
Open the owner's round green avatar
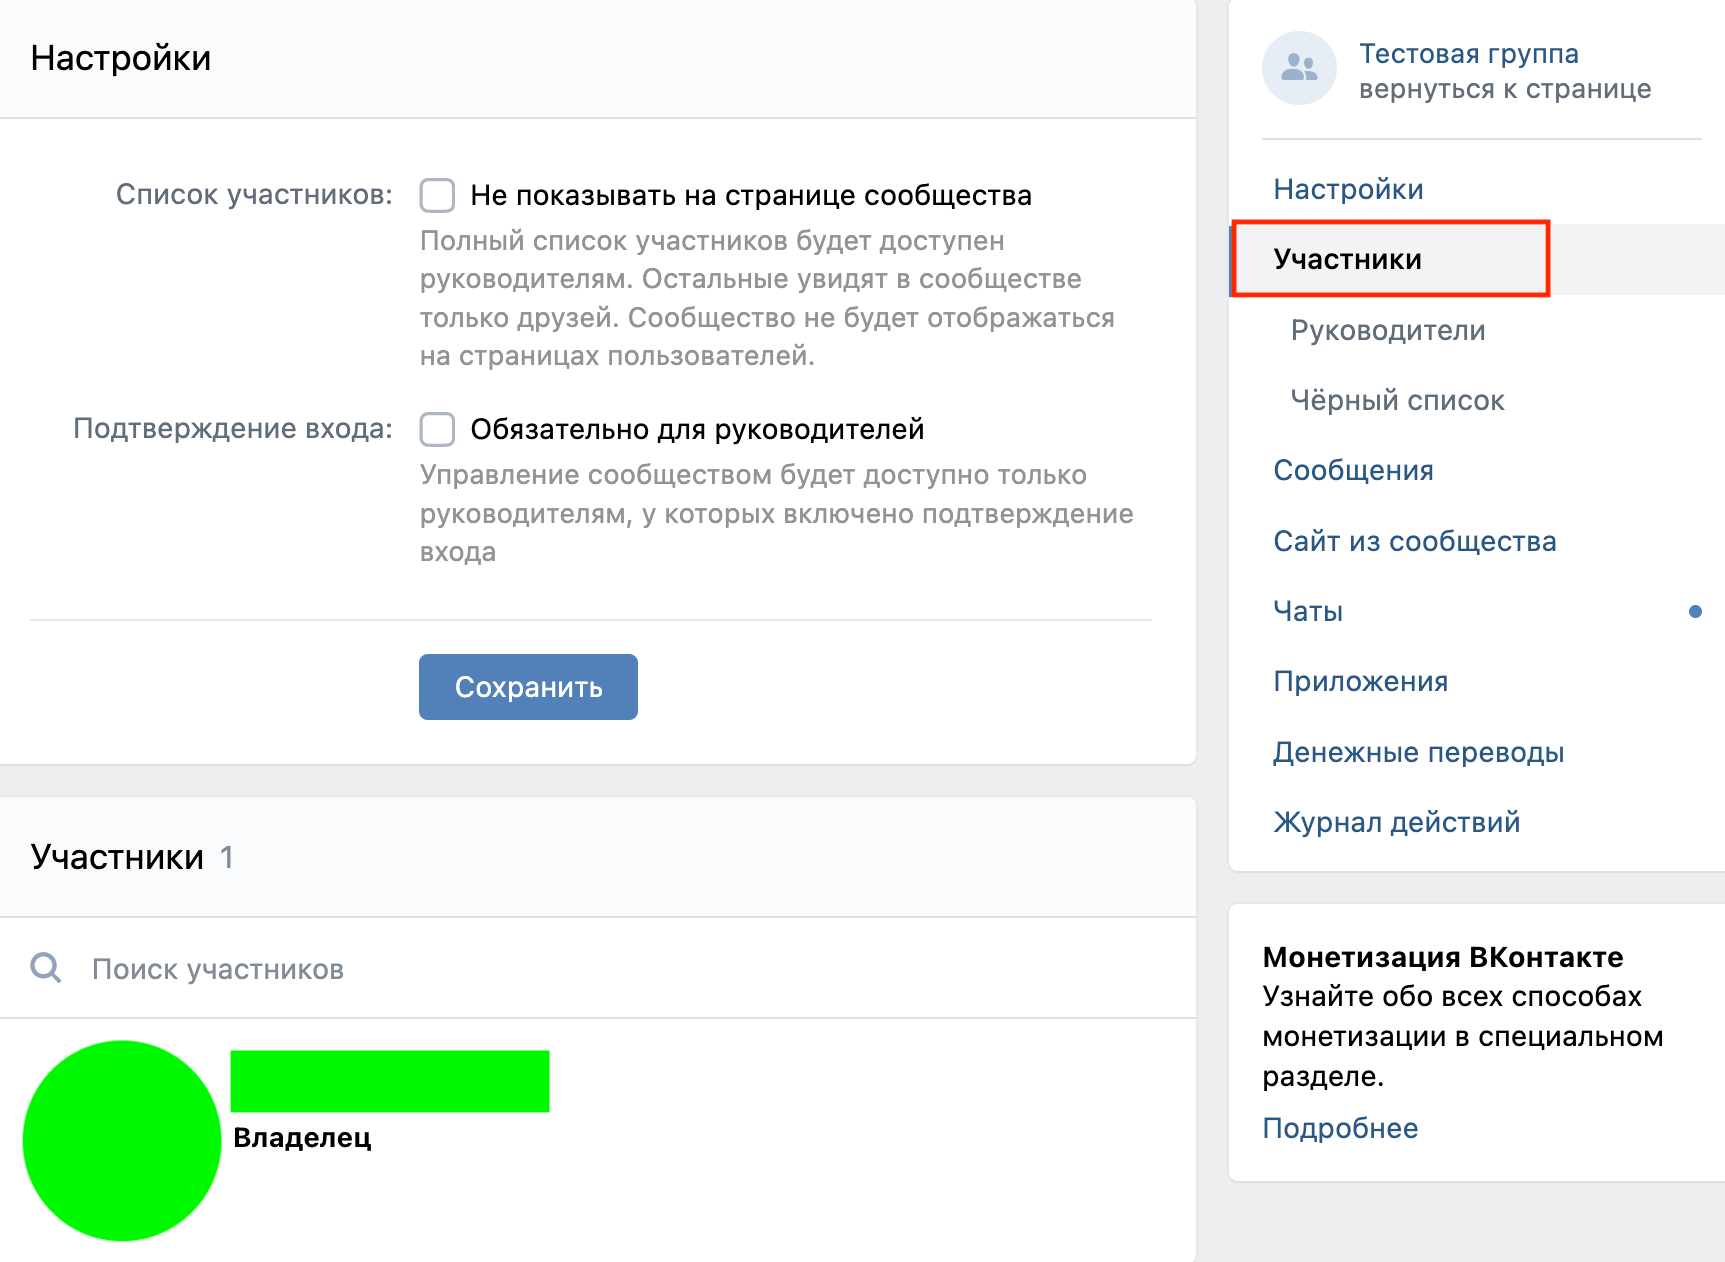(122, 1140)
